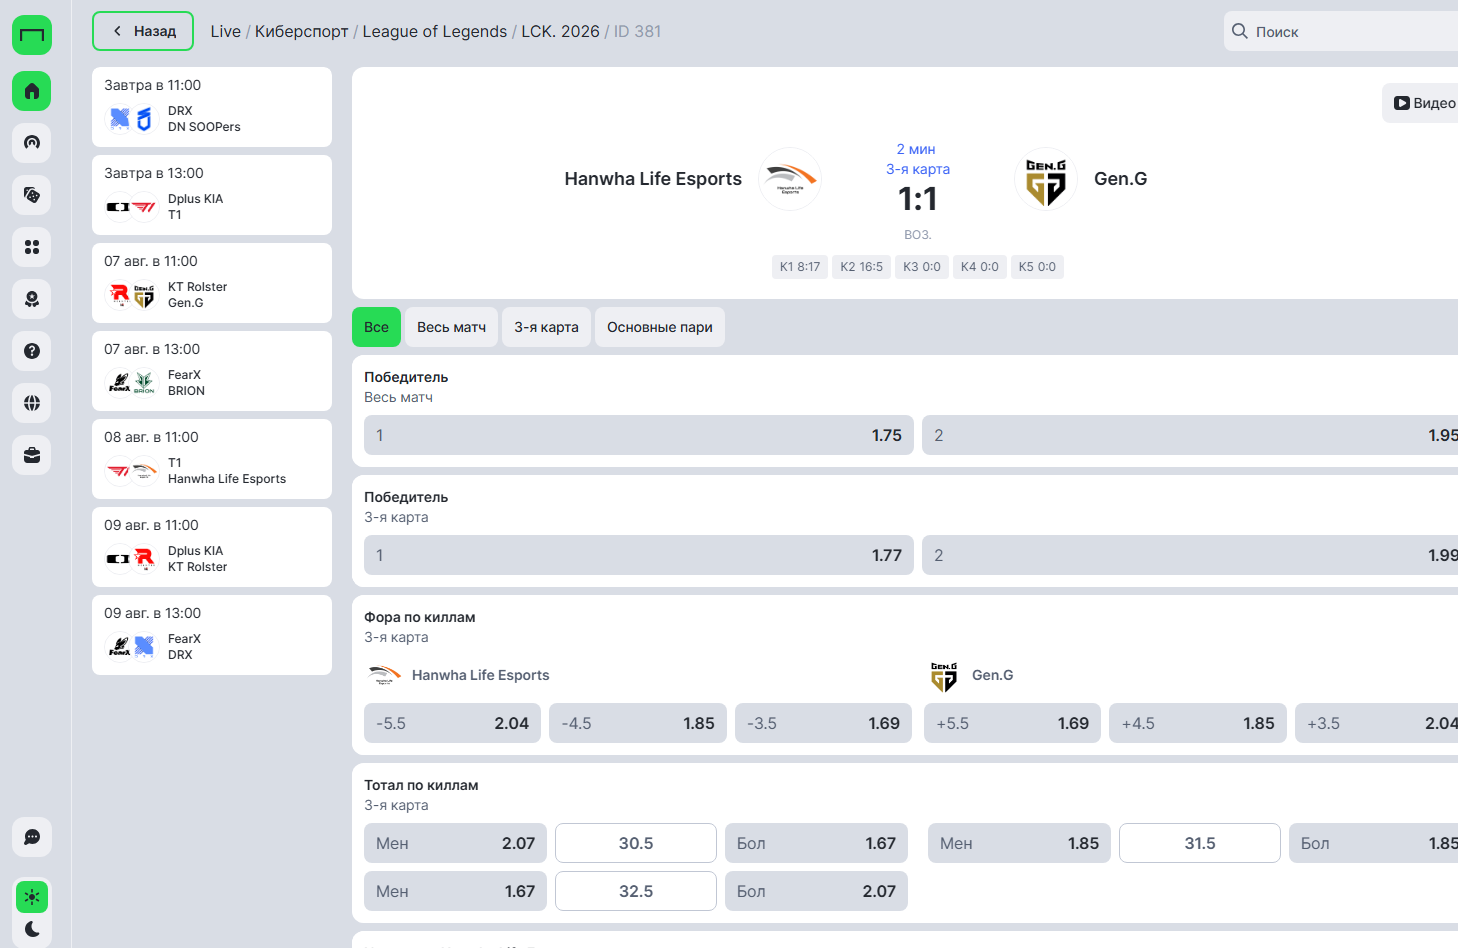Click the 30.5 total kills value

click(636, 843)
